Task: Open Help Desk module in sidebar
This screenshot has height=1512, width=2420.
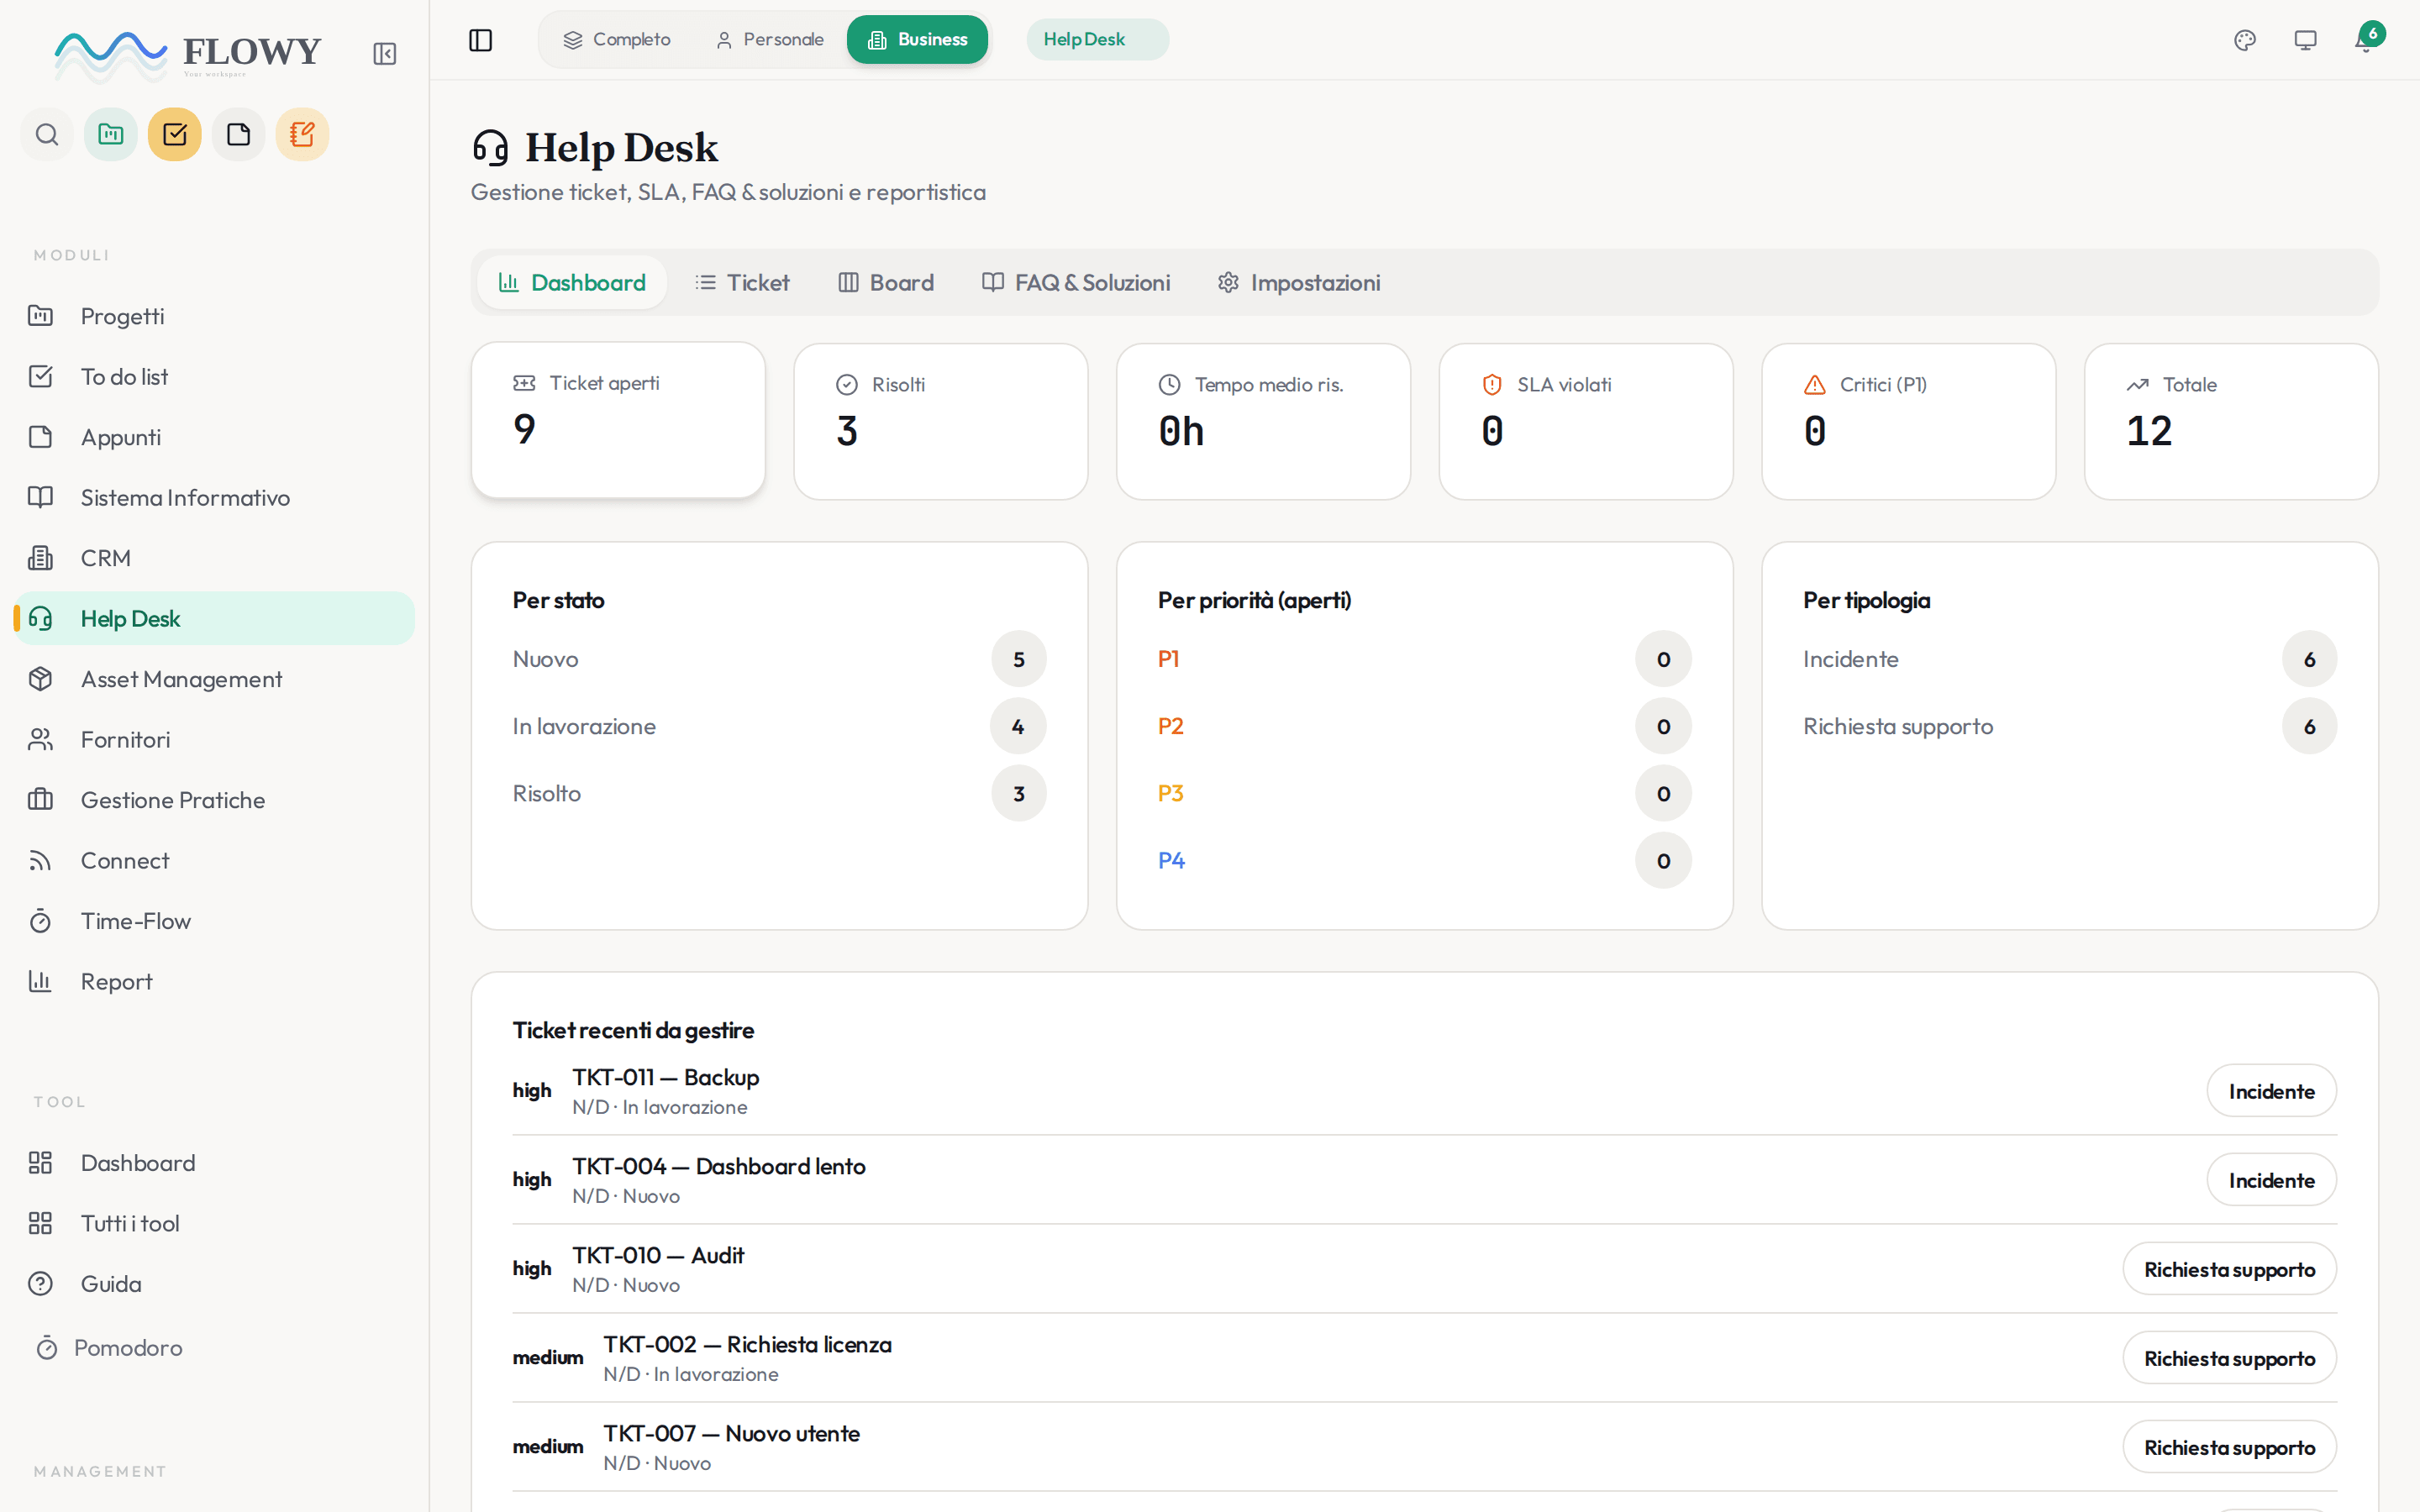Action: (x=214, y=619)
